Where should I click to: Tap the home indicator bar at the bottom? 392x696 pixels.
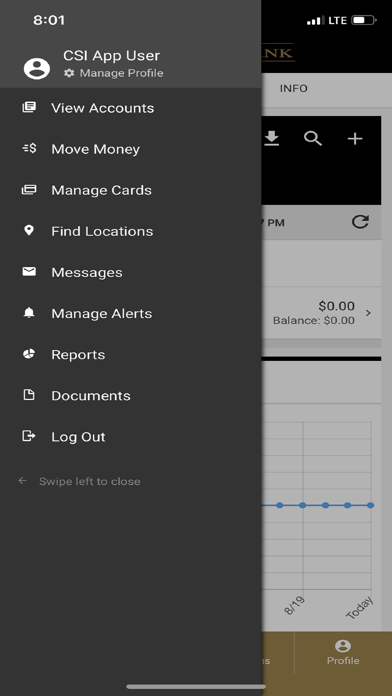point(196,687)
